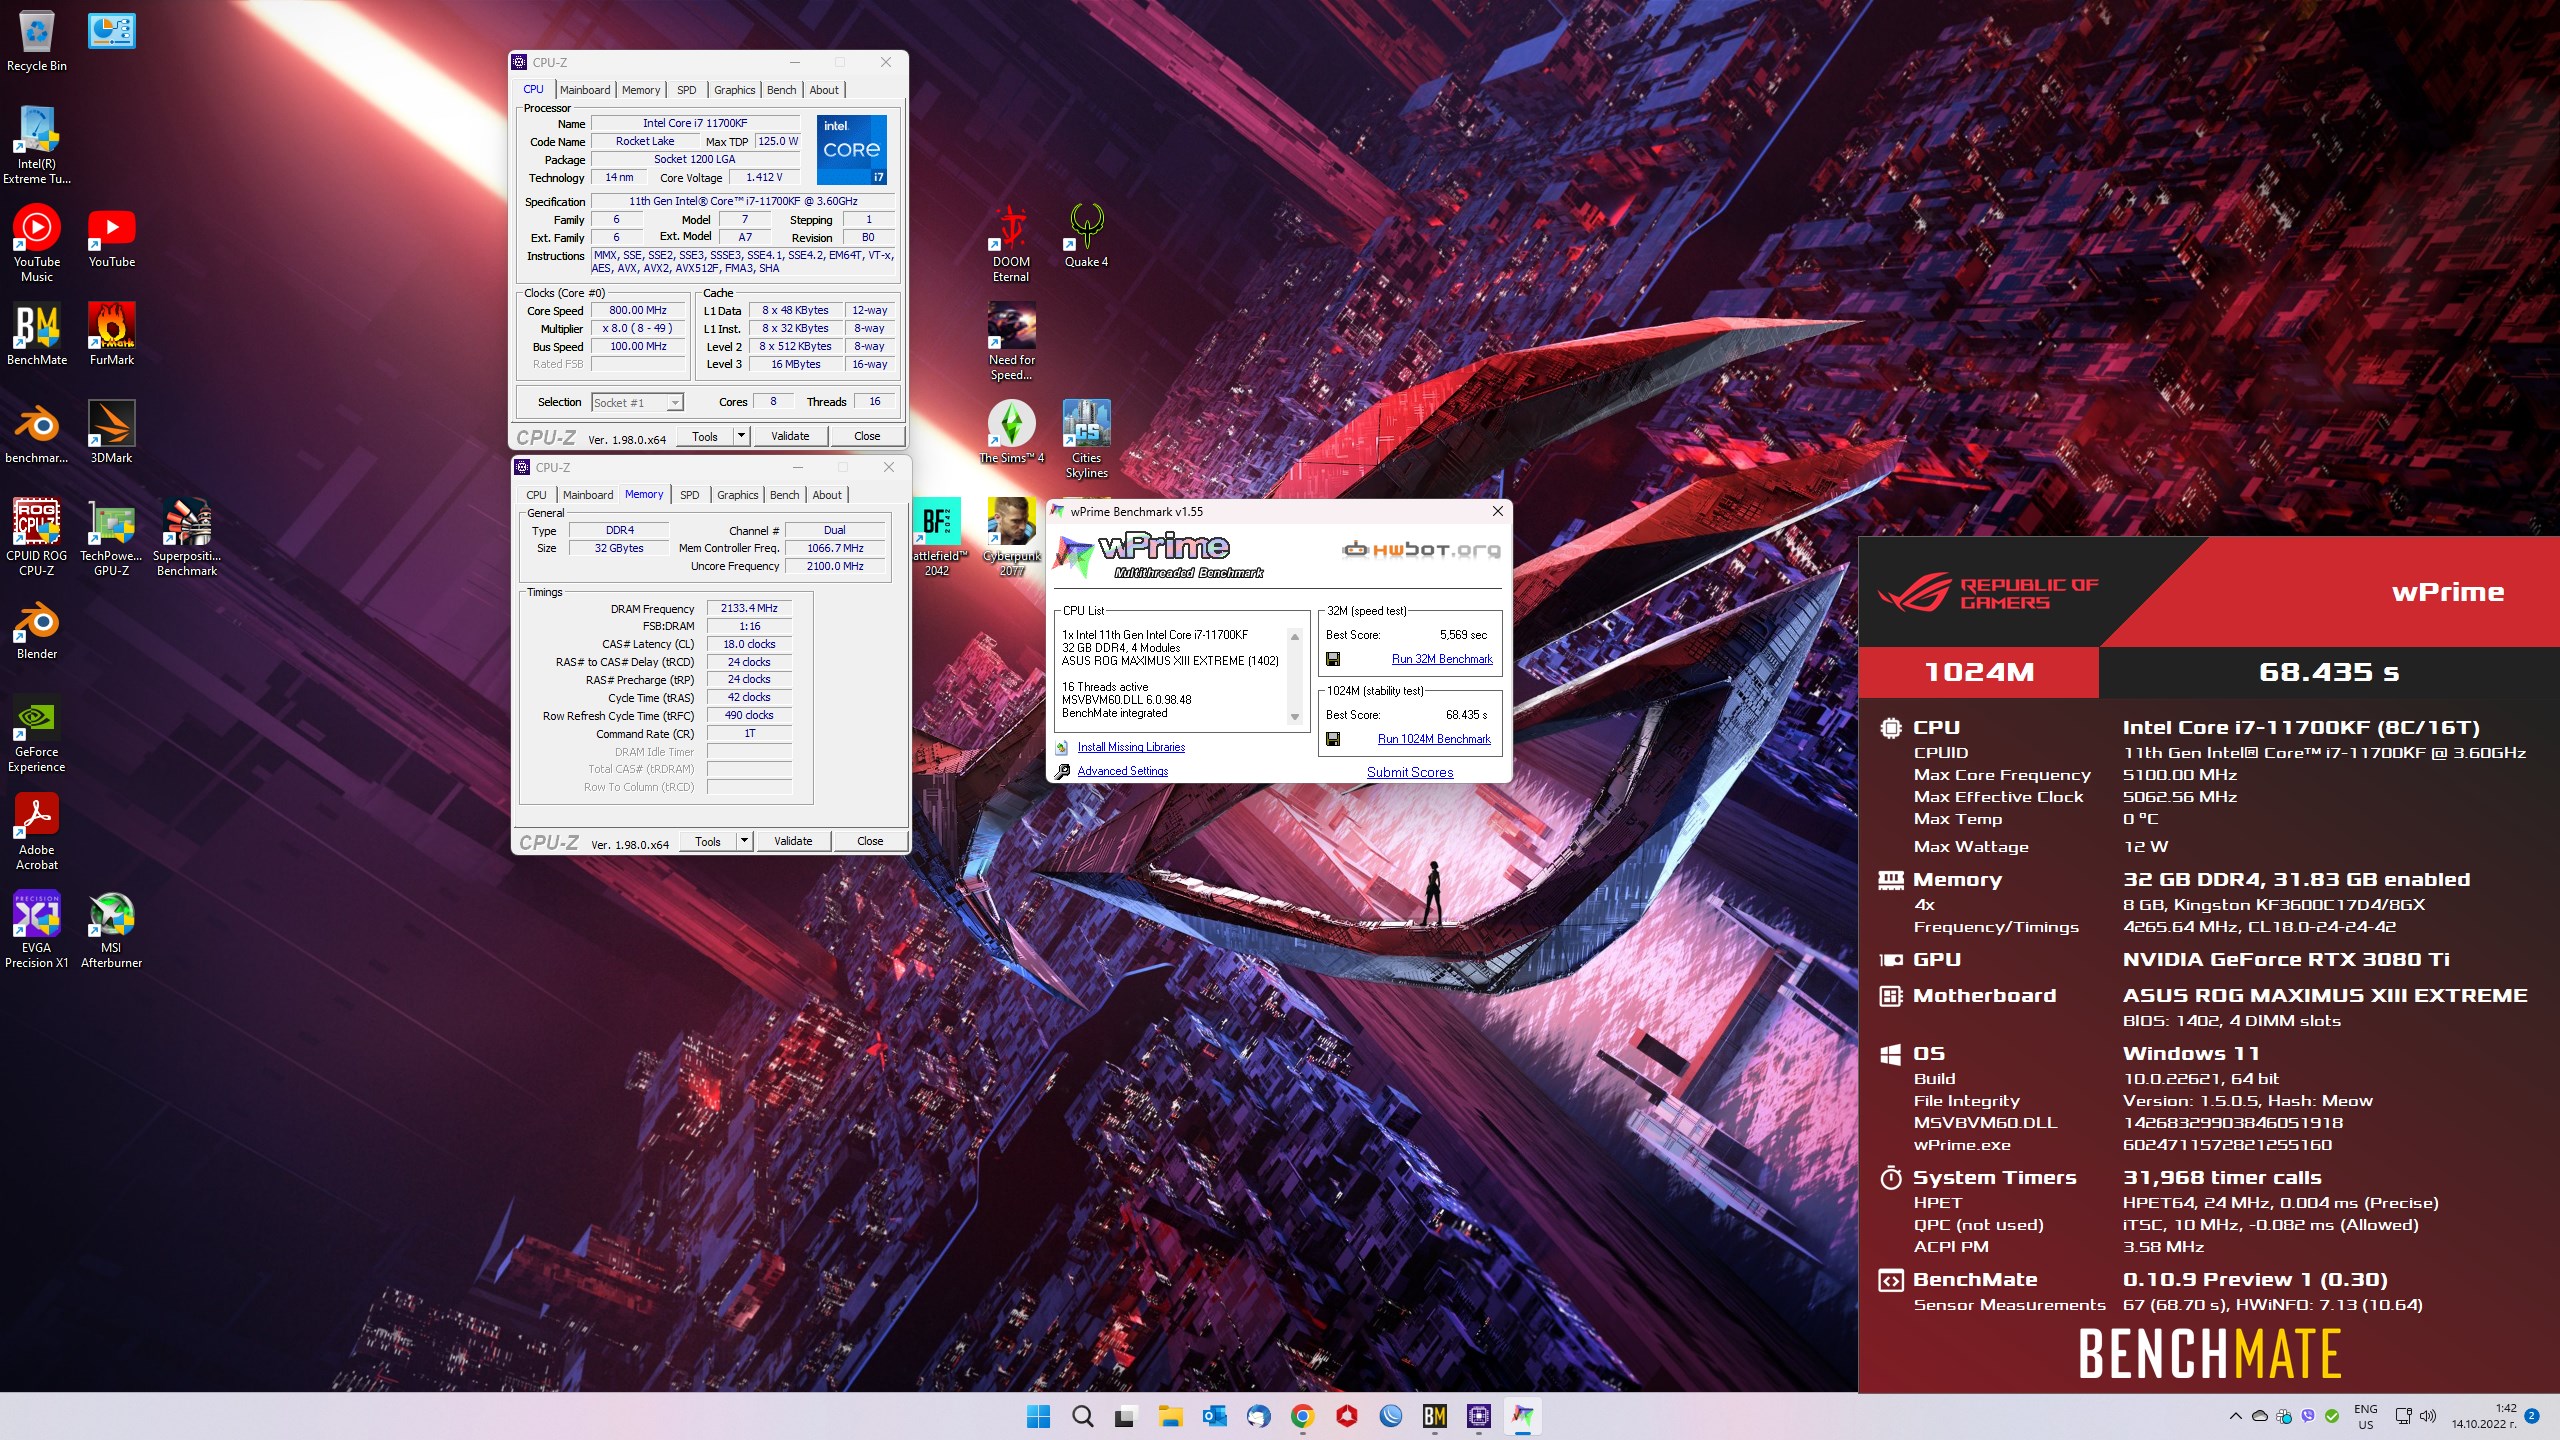Show hidden system tray icons
This screenshot has height=1440, width=2560.
pyautogui.click(x=2235, y=1415)
